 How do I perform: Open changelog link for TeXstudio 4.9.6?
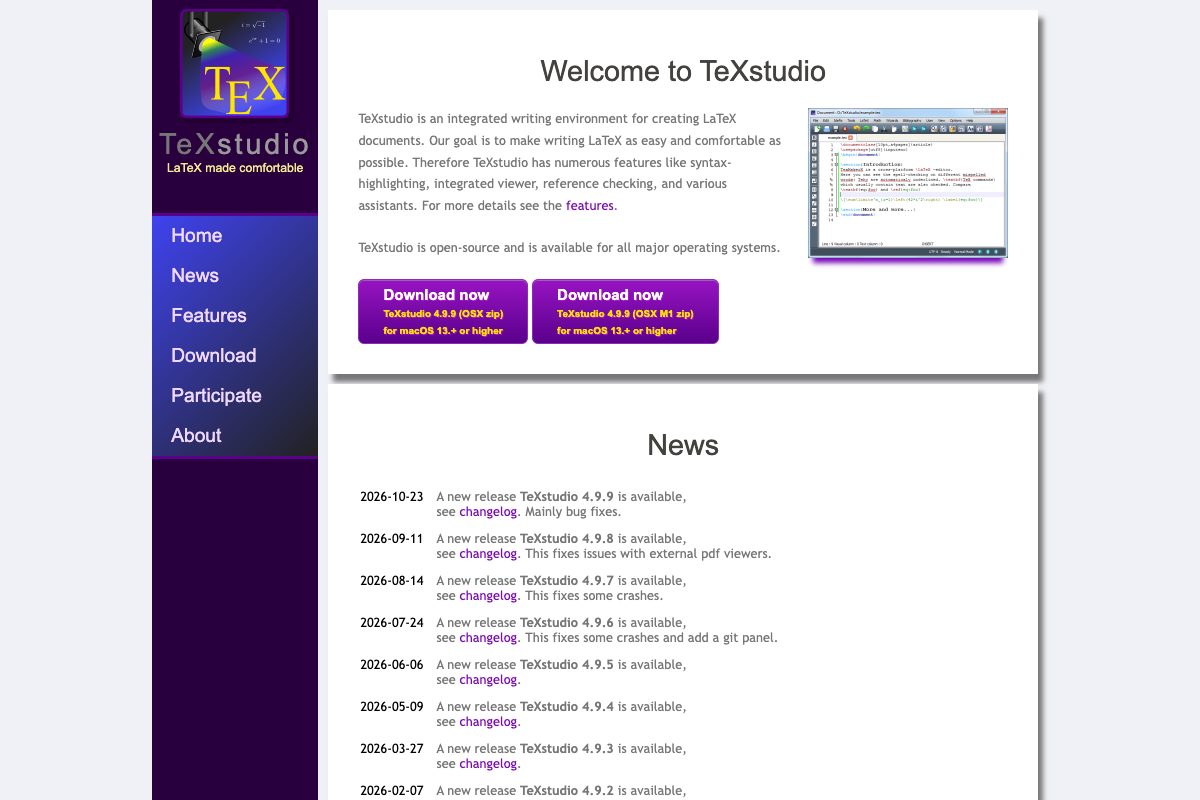point(488,638)
